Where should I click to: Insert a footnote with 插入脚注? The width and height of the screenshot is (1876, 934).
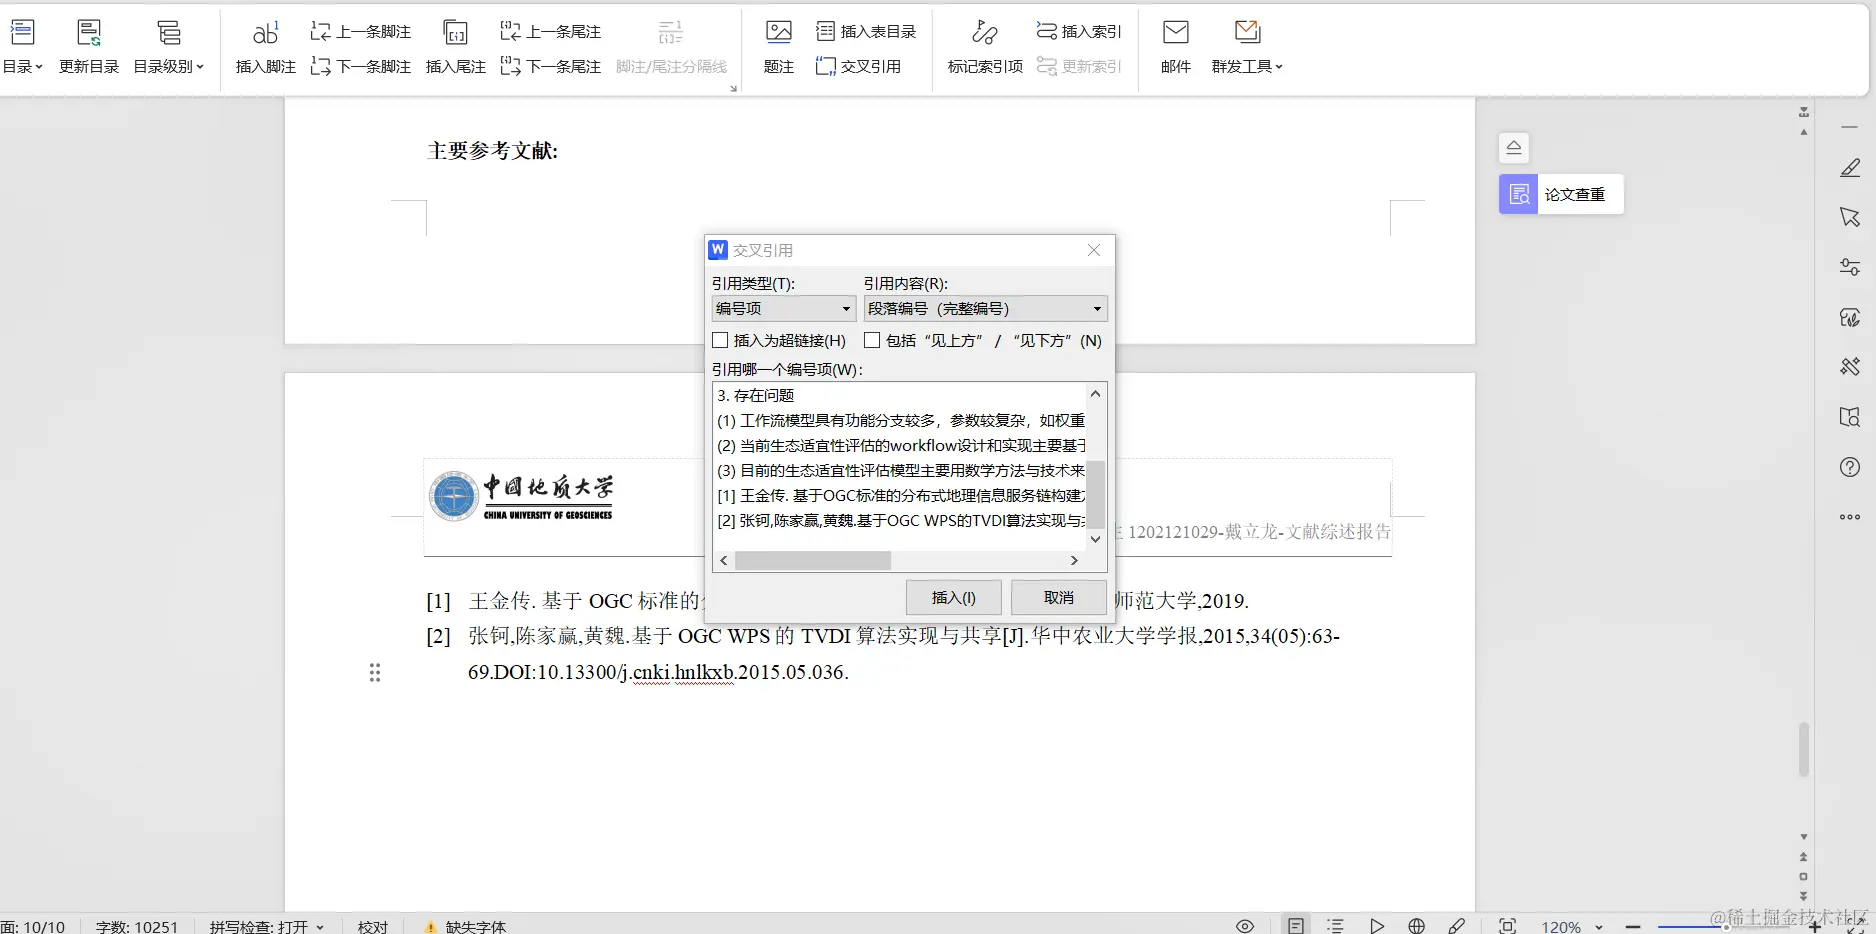[264, 45]
